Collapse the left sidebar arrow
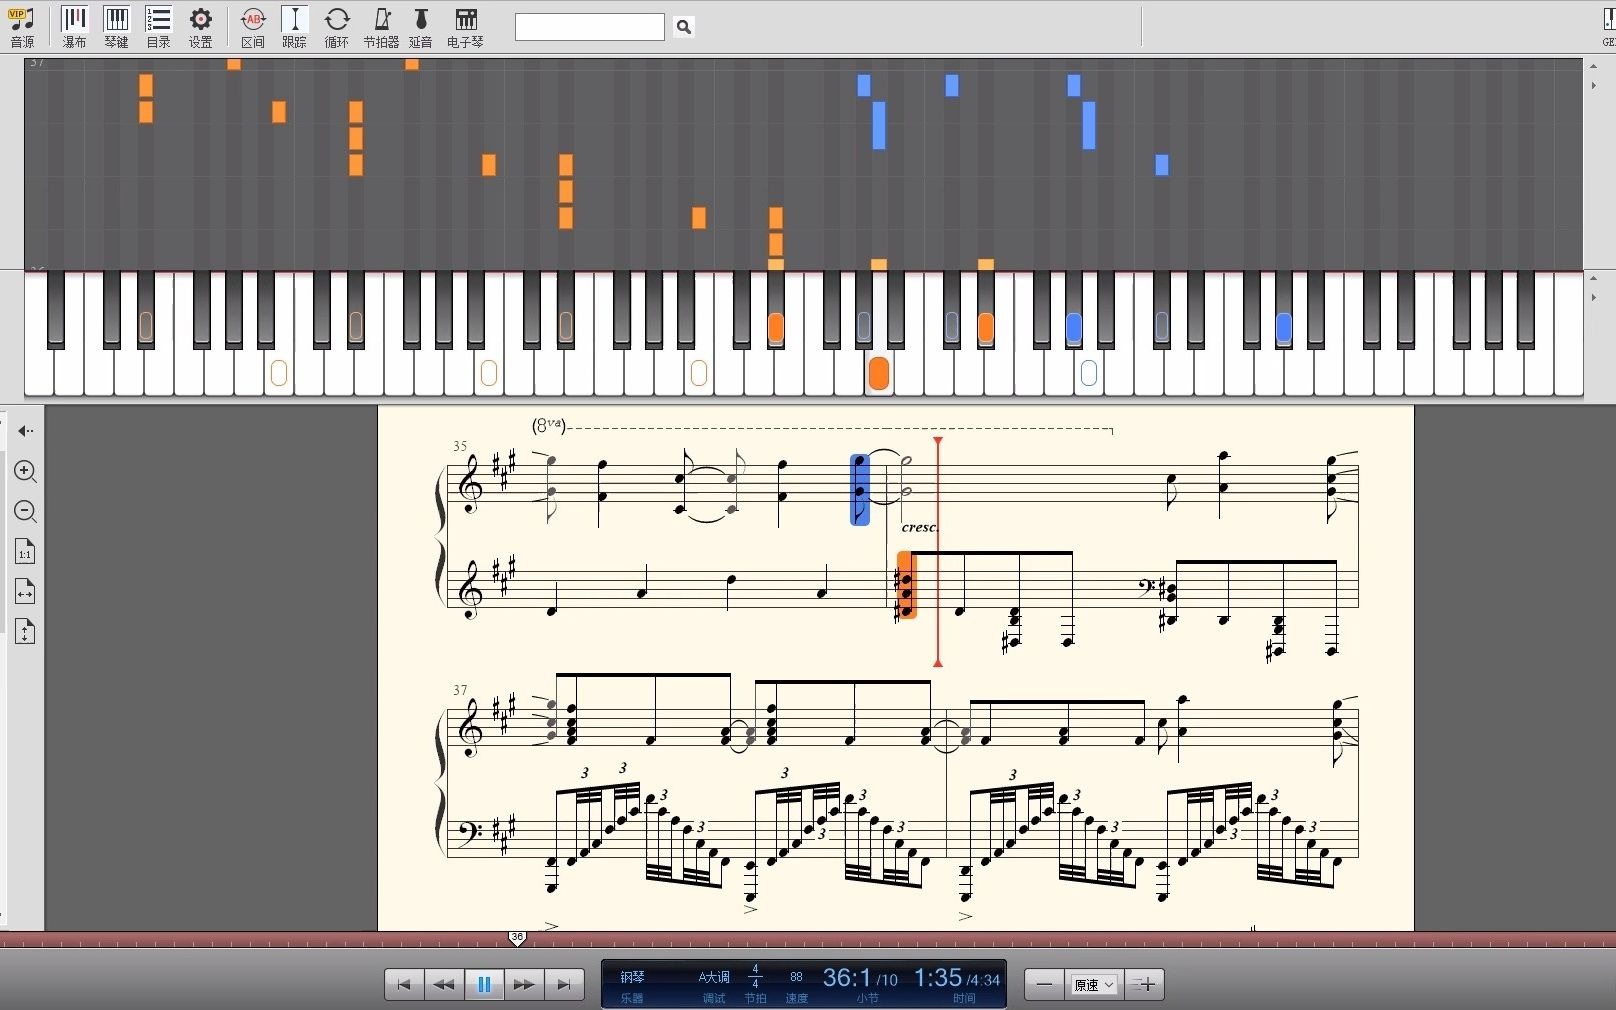The width and height of the screenshot is (1616, 1010). pos(25,431)
